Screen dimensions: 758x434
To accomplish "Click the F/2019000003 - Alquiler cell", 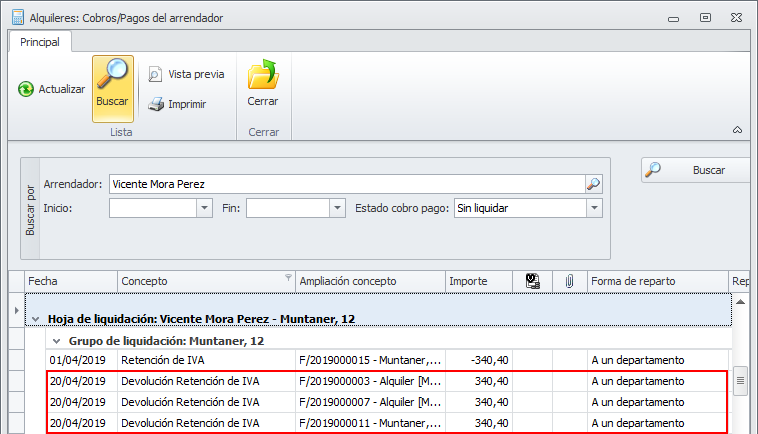I will [x=370, y=381].
